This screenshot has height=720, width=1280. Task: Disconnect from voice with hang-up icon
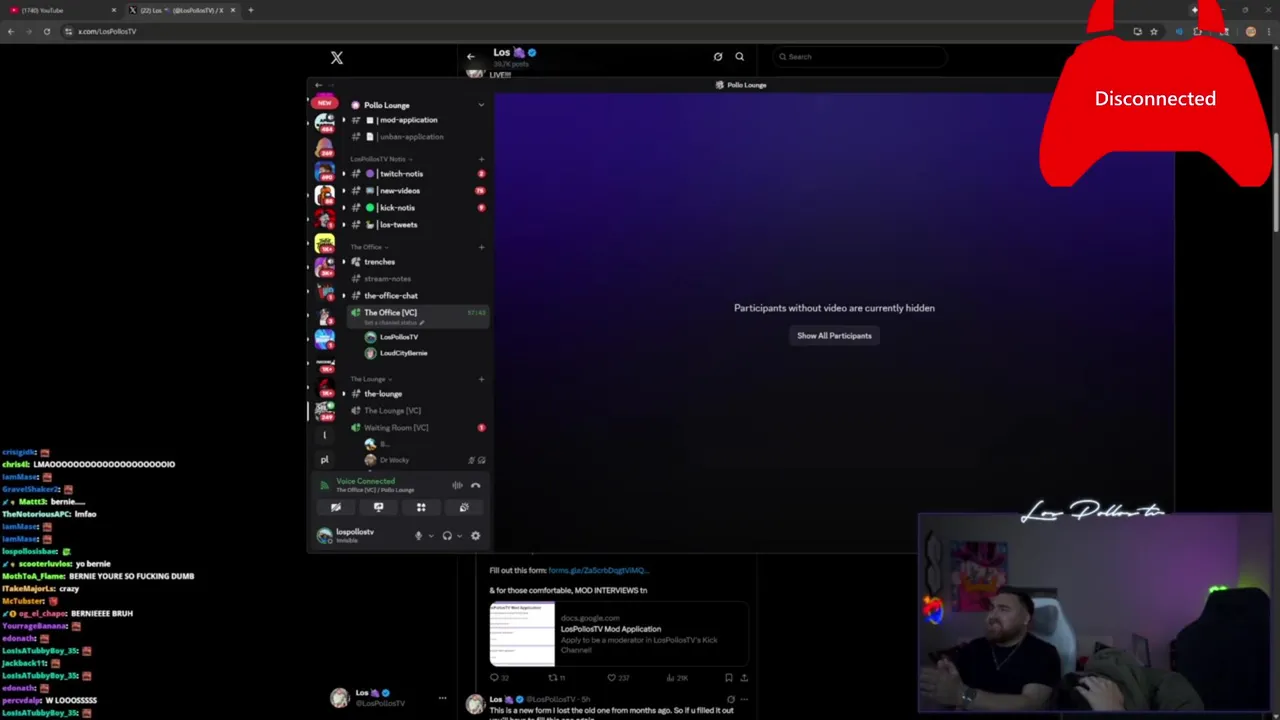coord(476,486)
